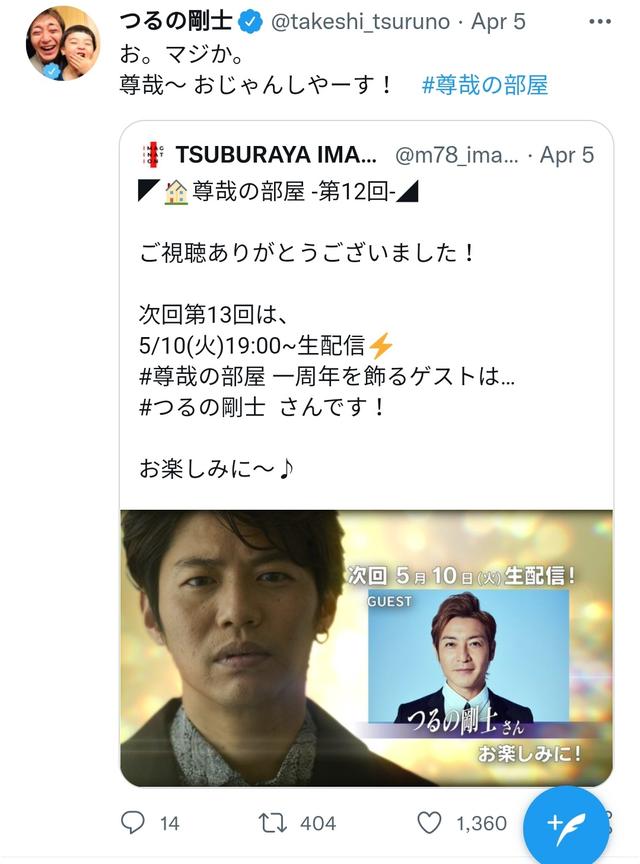Tap the reply speech bubble icon
This screenshot has height=864, width=640.
[x=132, y=823]
